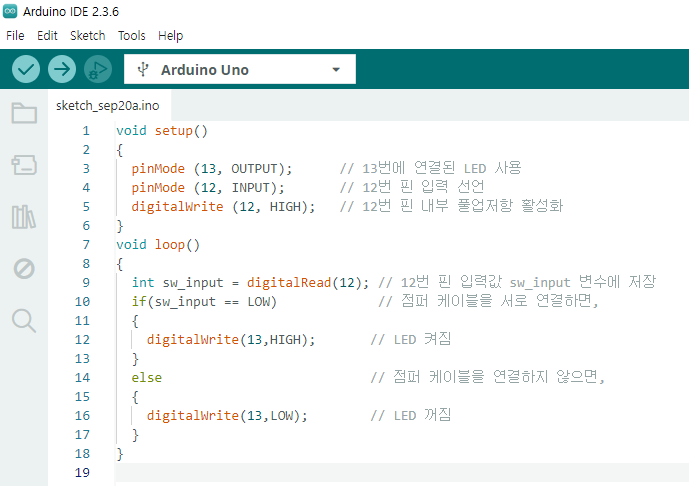
Task: Click line number 7 in gutter
Action: (x=86, y=245)
